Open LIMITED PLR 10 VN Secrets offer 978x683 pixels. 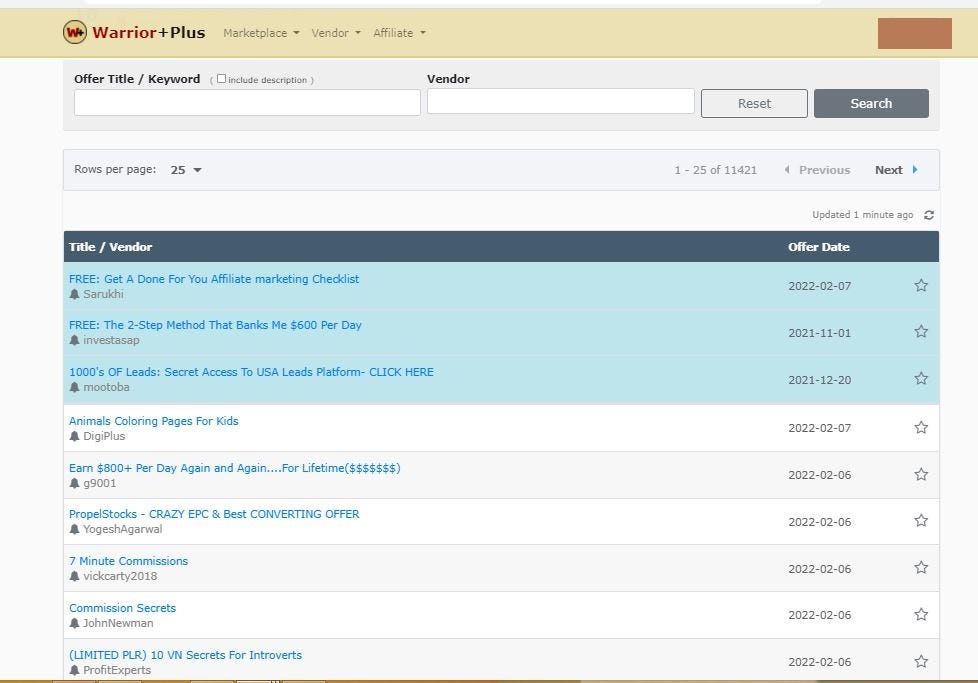pyautogui.click(x=185, y=655)
